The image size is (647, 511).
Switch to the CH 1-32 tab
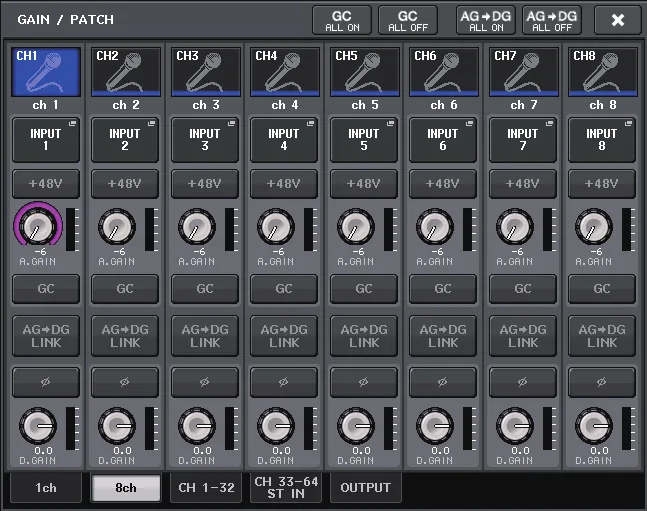(206, 488)
